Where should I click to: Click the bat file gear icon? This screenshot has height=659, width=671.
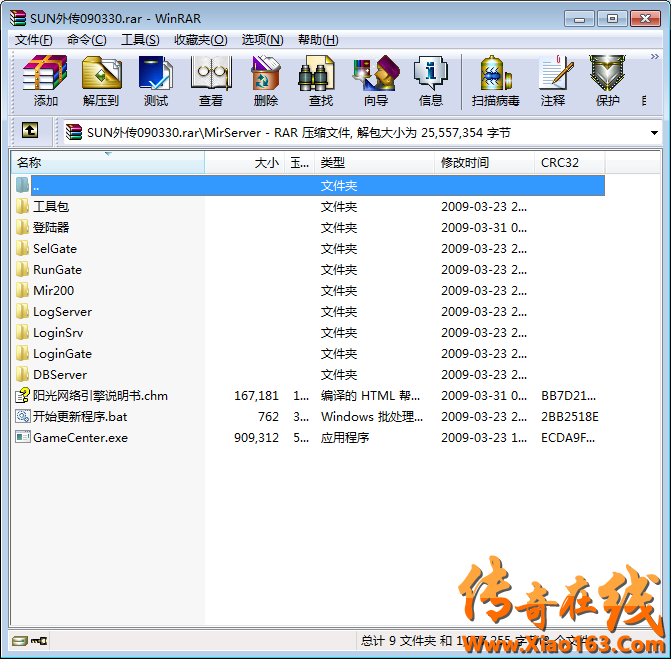[22, 416]
